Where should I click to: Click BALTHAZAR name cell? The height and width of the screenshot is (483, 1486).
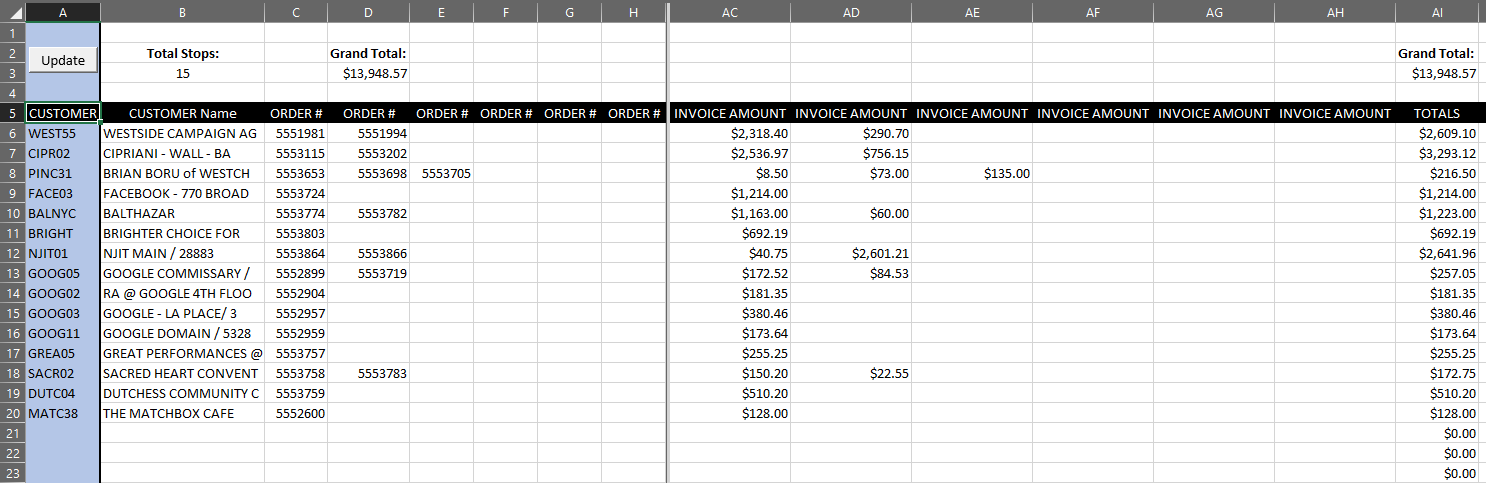coord(182,213)
